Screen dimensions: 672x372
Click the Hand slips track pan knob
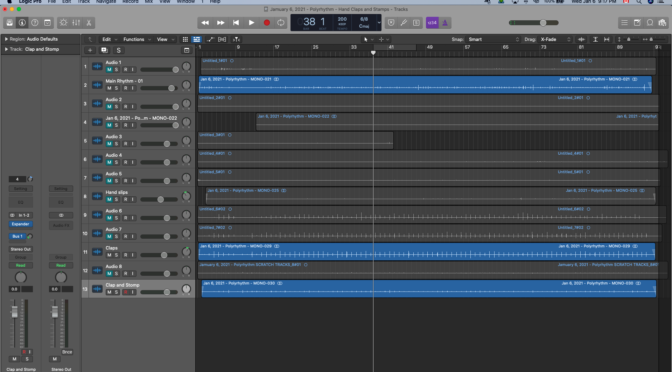(186, 196)
